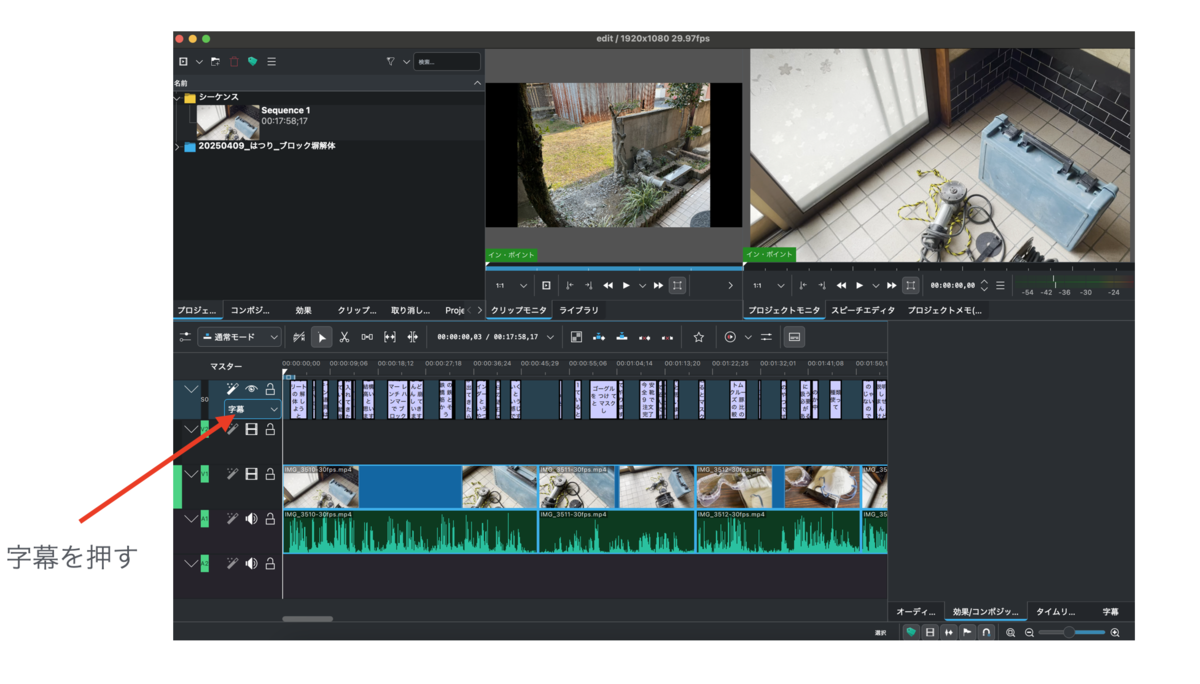
Task: Toggle edit mode in project monitor
Action: pos(910,286)
